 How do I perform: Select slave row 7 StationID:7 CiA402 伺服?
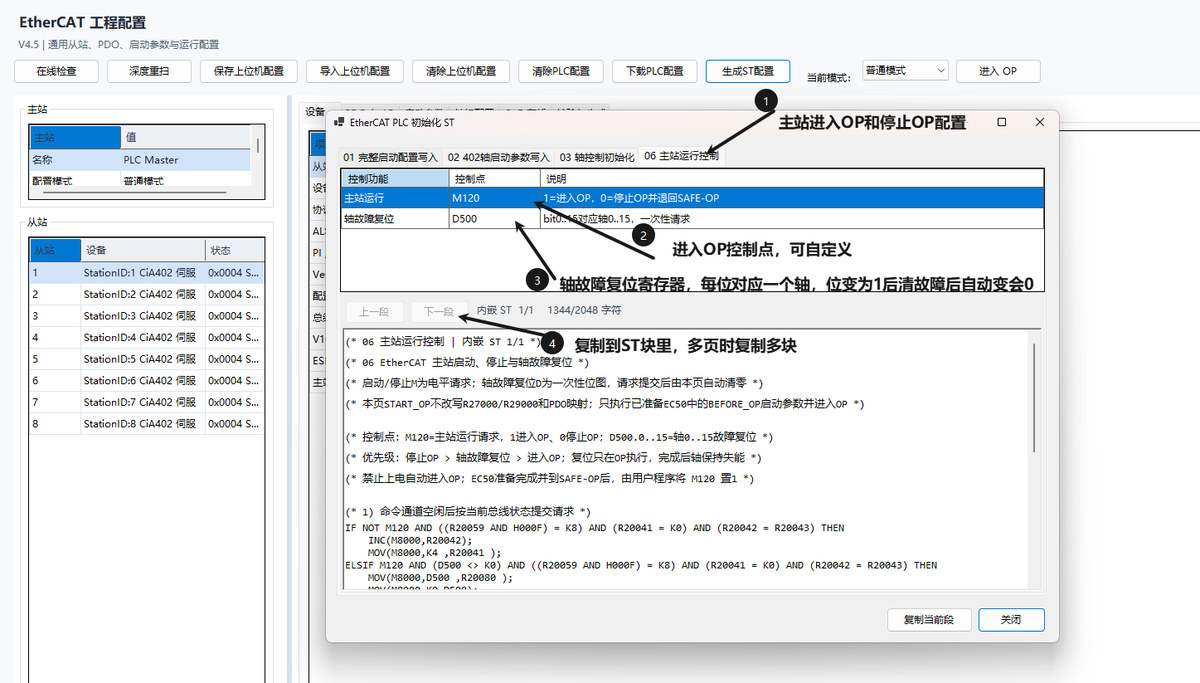click(147, 402)
